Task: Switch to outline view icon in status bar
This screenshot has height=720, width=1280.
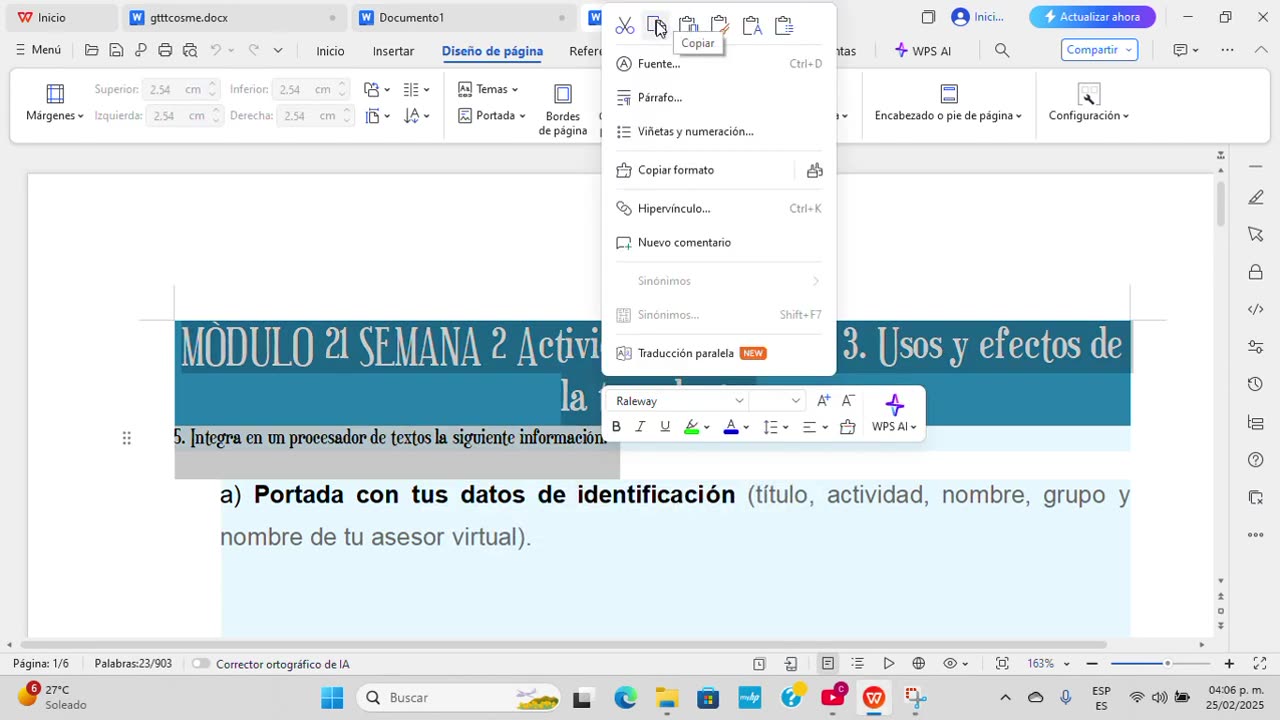Action: tap(857, 663)
